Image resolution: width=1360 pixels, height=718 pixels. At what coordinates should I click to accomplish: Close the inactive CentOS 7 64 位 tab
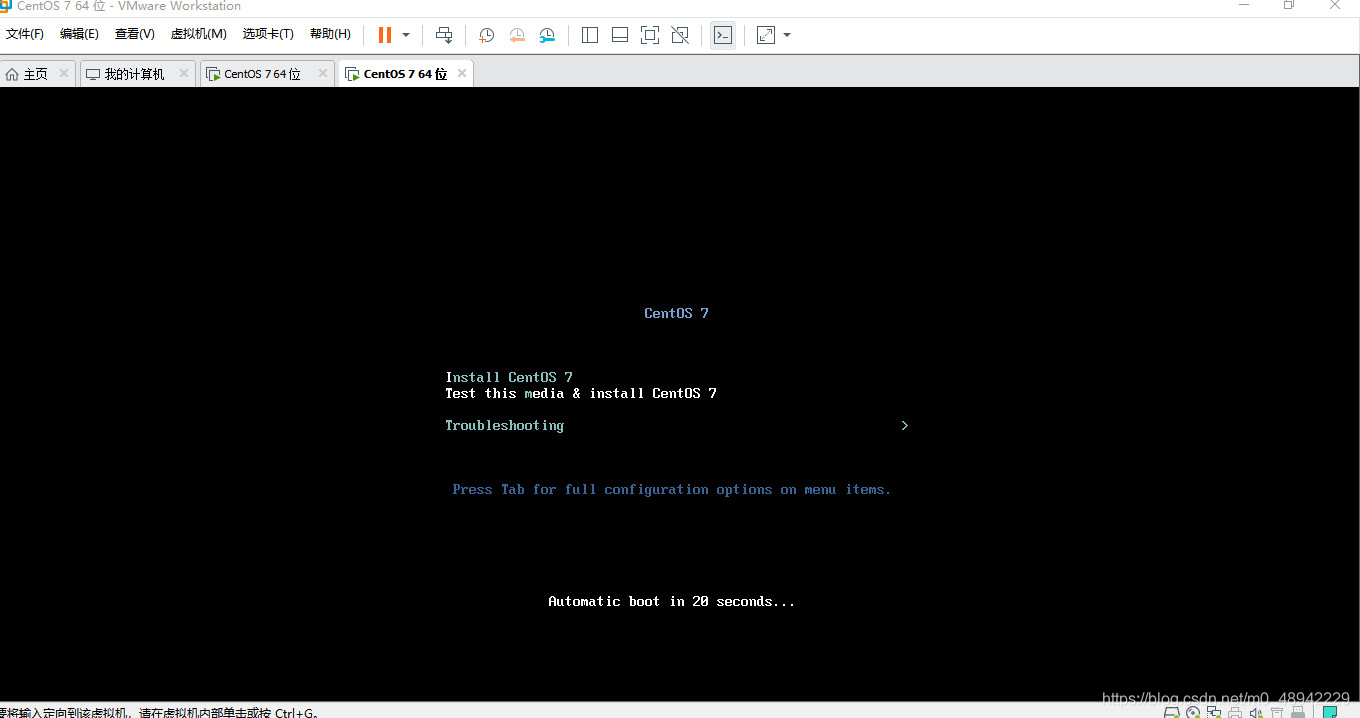[x=323, y=73]
